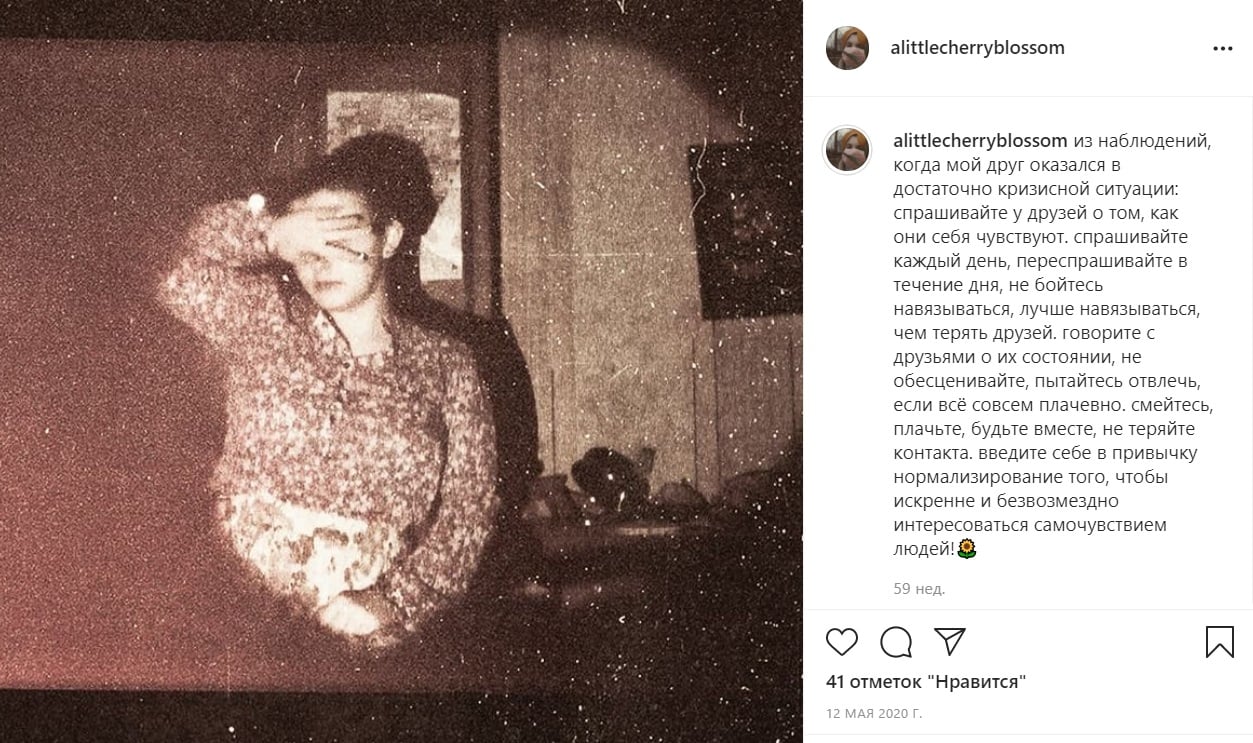Open the header profile avatar
1253x743 pixels.
847,48
